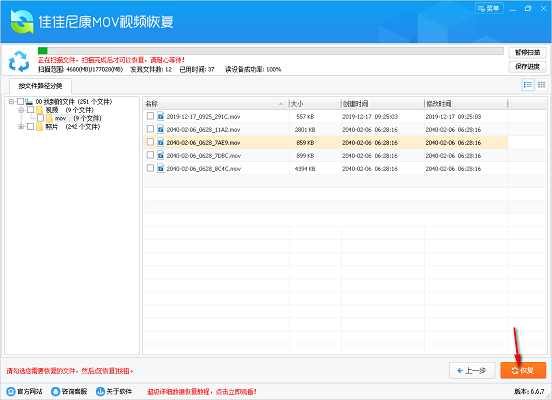552x400 pixels.
Task: Check the box for 2040-02-06_0628_7DBC.mov
Action: tap(150, 155)
